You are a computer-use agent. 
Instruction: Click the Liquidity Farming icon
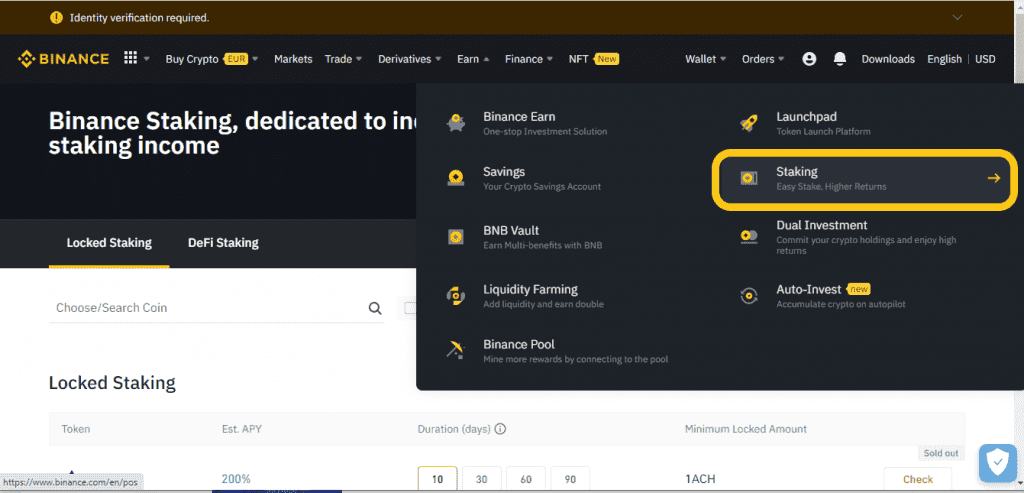pyautogui.click(x=456, y=295)
